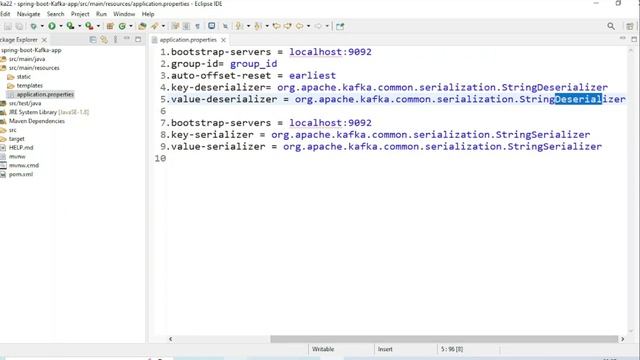Open the Coverage dropdown arrow
Screen dimensions: 640x360
tap(79, 26)
